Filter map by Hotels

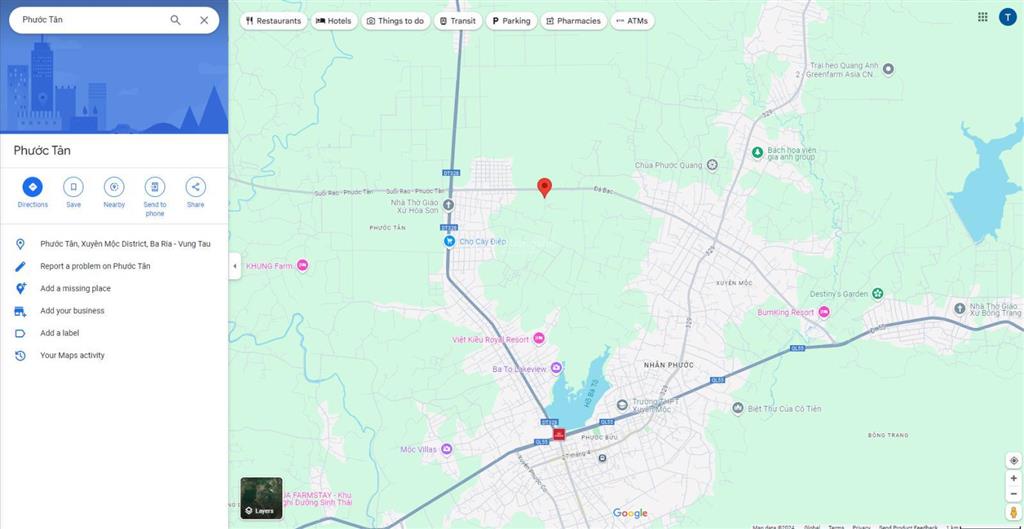tap(334, 21)
